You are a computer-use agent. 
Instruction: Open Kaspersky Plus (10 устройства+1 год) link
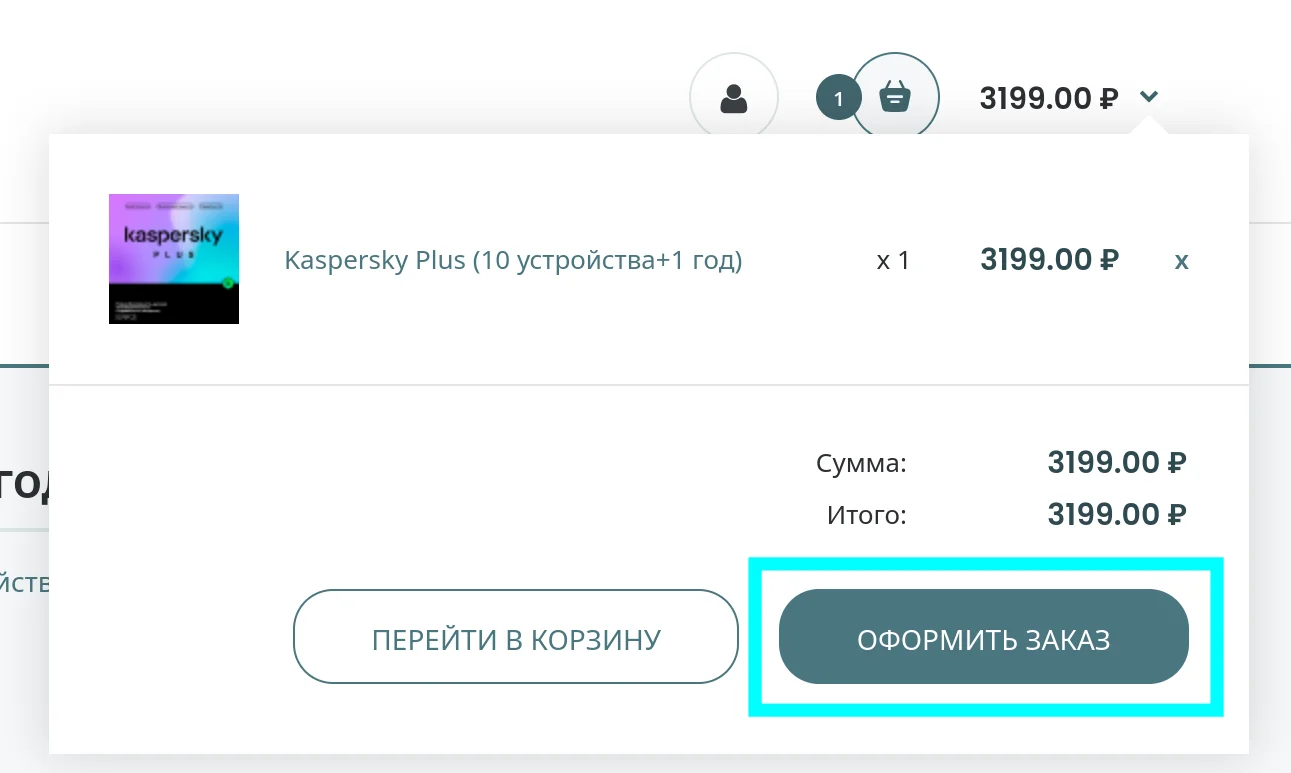(513, 261)
